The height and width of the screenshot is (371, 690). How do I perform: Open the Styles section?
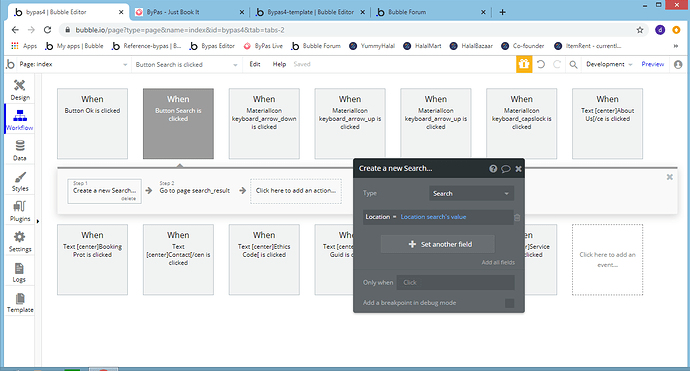pyautogui.click(x=20, y=181)
